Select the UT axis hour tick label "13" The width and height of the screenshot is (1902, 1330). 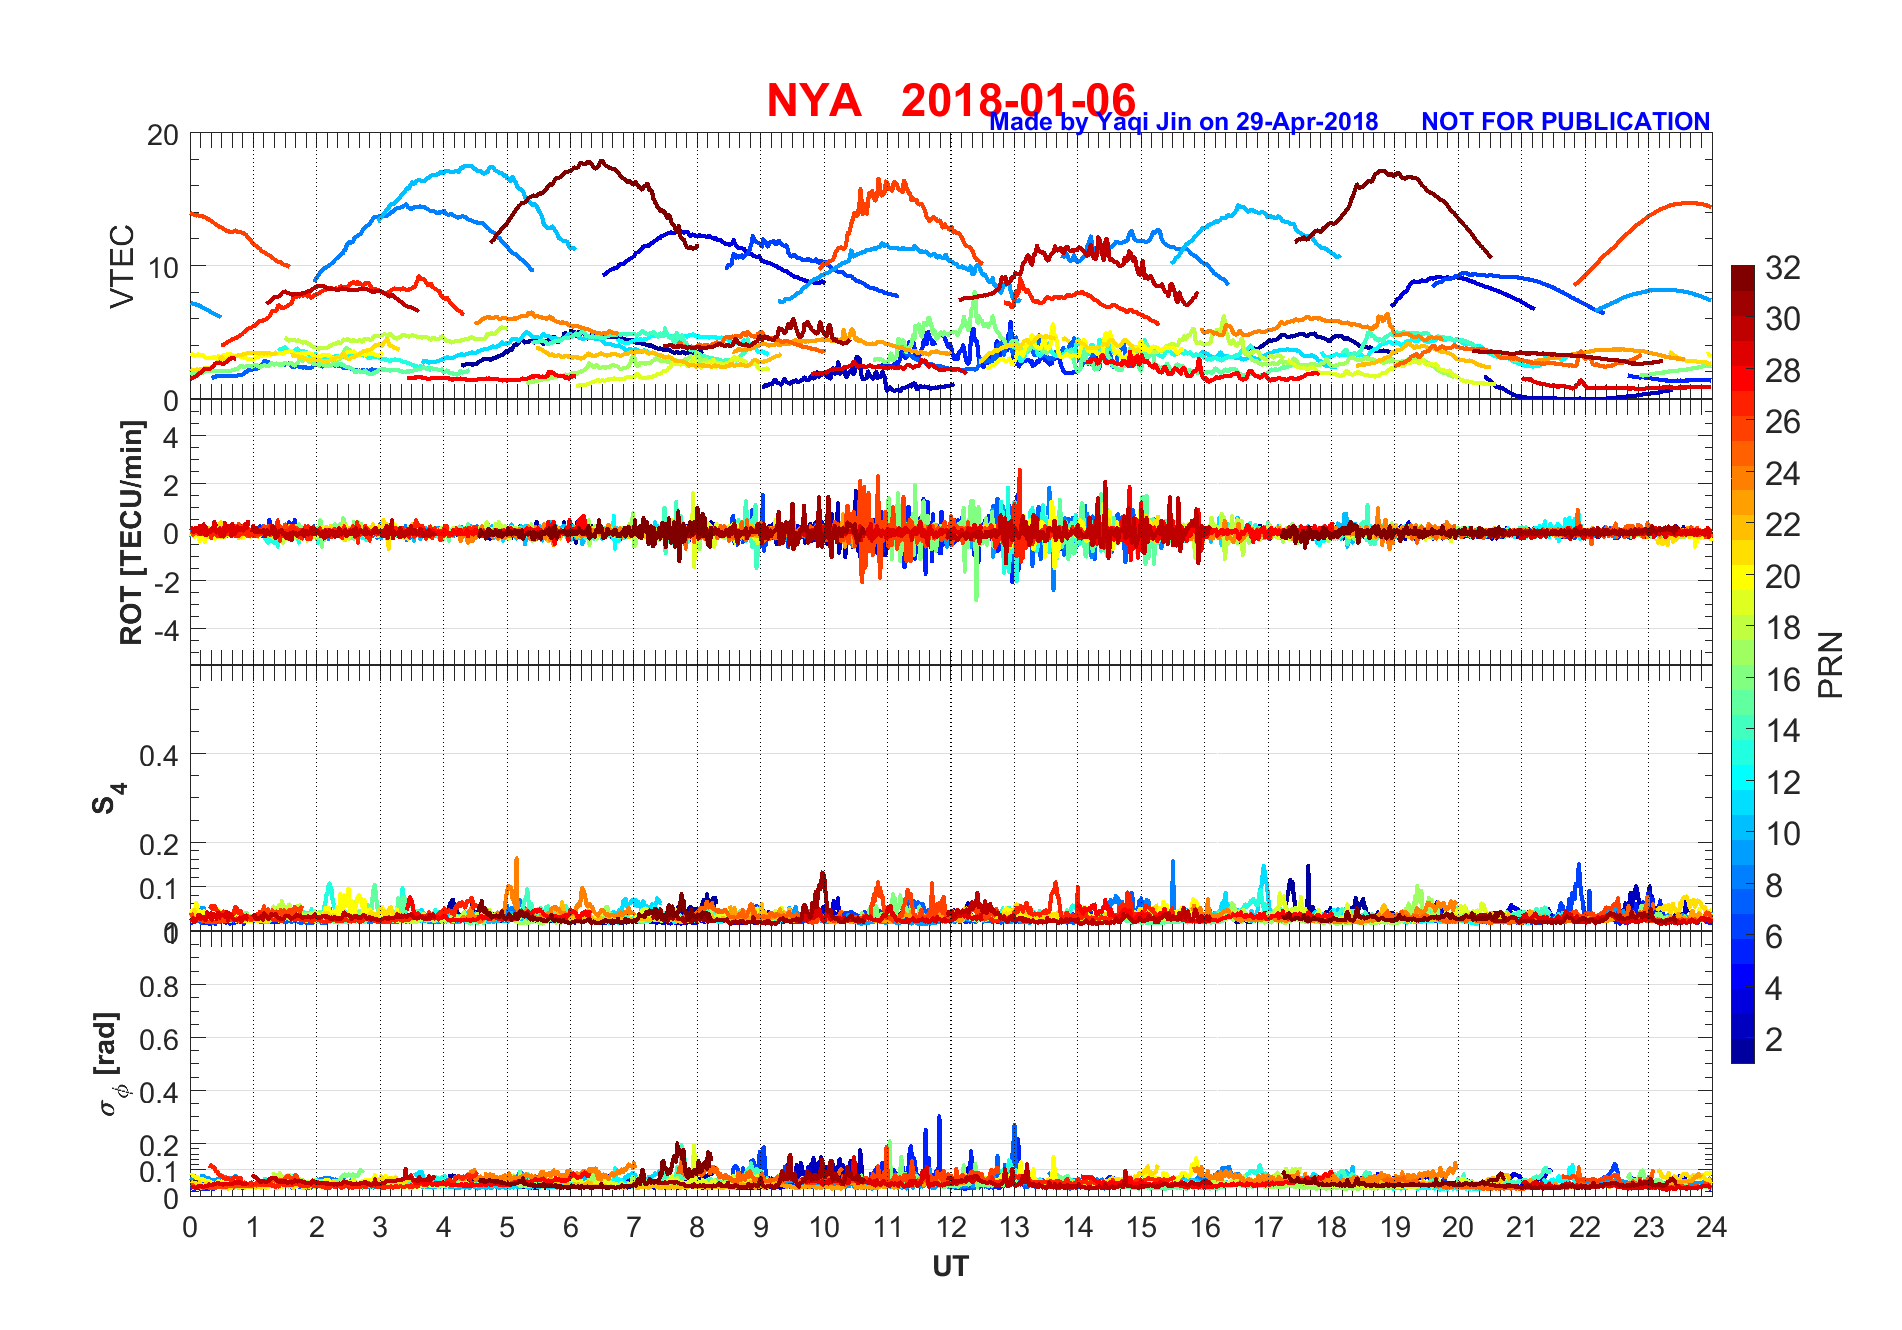[x=1014, y=1227]
